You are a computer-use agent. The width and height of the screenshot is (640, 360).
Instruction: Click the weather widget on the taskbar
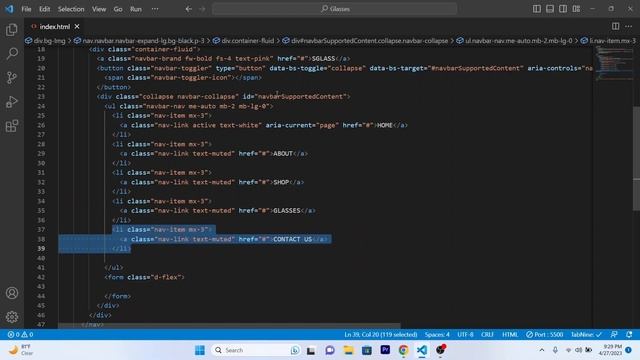[20, 350]
